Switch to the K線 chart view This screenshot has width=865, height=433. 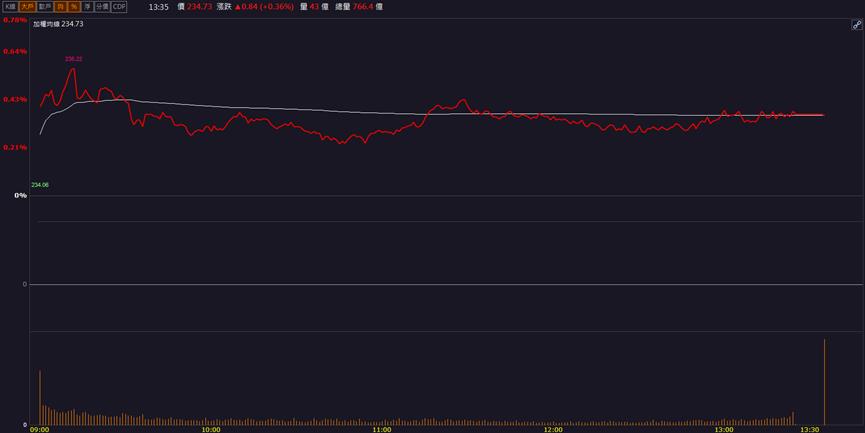pyautogui.click(x=10, y=7)
